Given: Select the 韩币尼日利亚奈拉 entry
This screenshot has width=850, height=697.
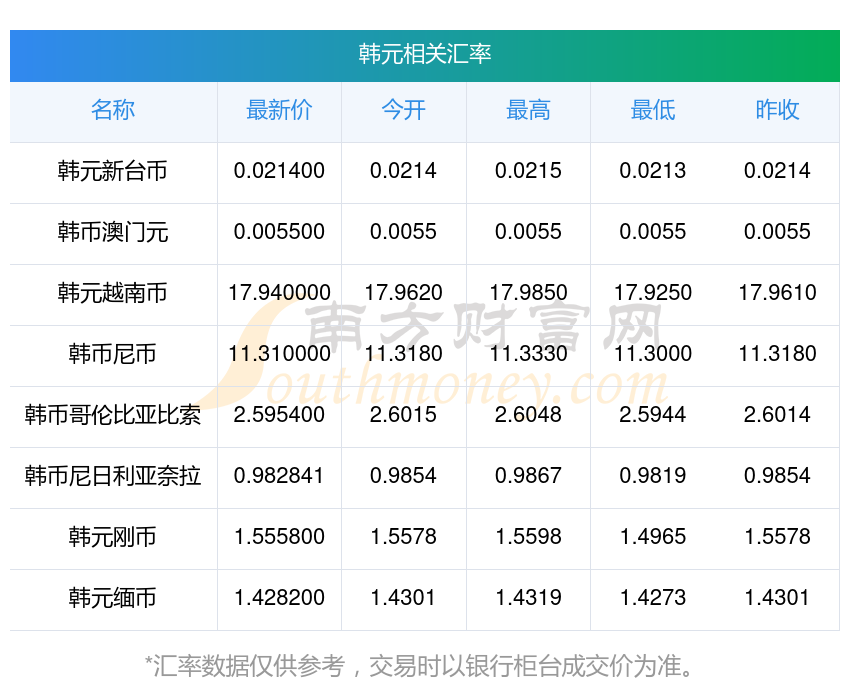Looking at the screenshot, I should click(113, 477).
